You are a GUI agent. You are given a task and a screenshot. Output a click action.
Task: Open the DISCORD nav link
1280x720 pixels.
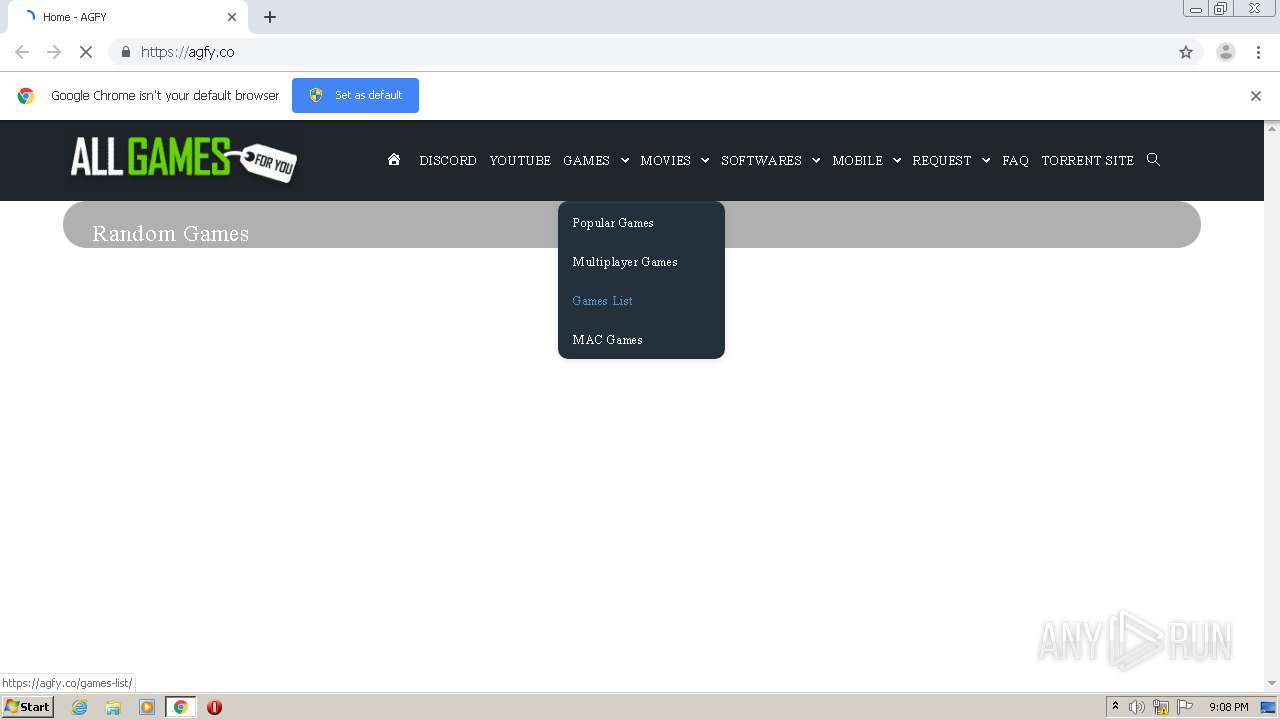448,160
